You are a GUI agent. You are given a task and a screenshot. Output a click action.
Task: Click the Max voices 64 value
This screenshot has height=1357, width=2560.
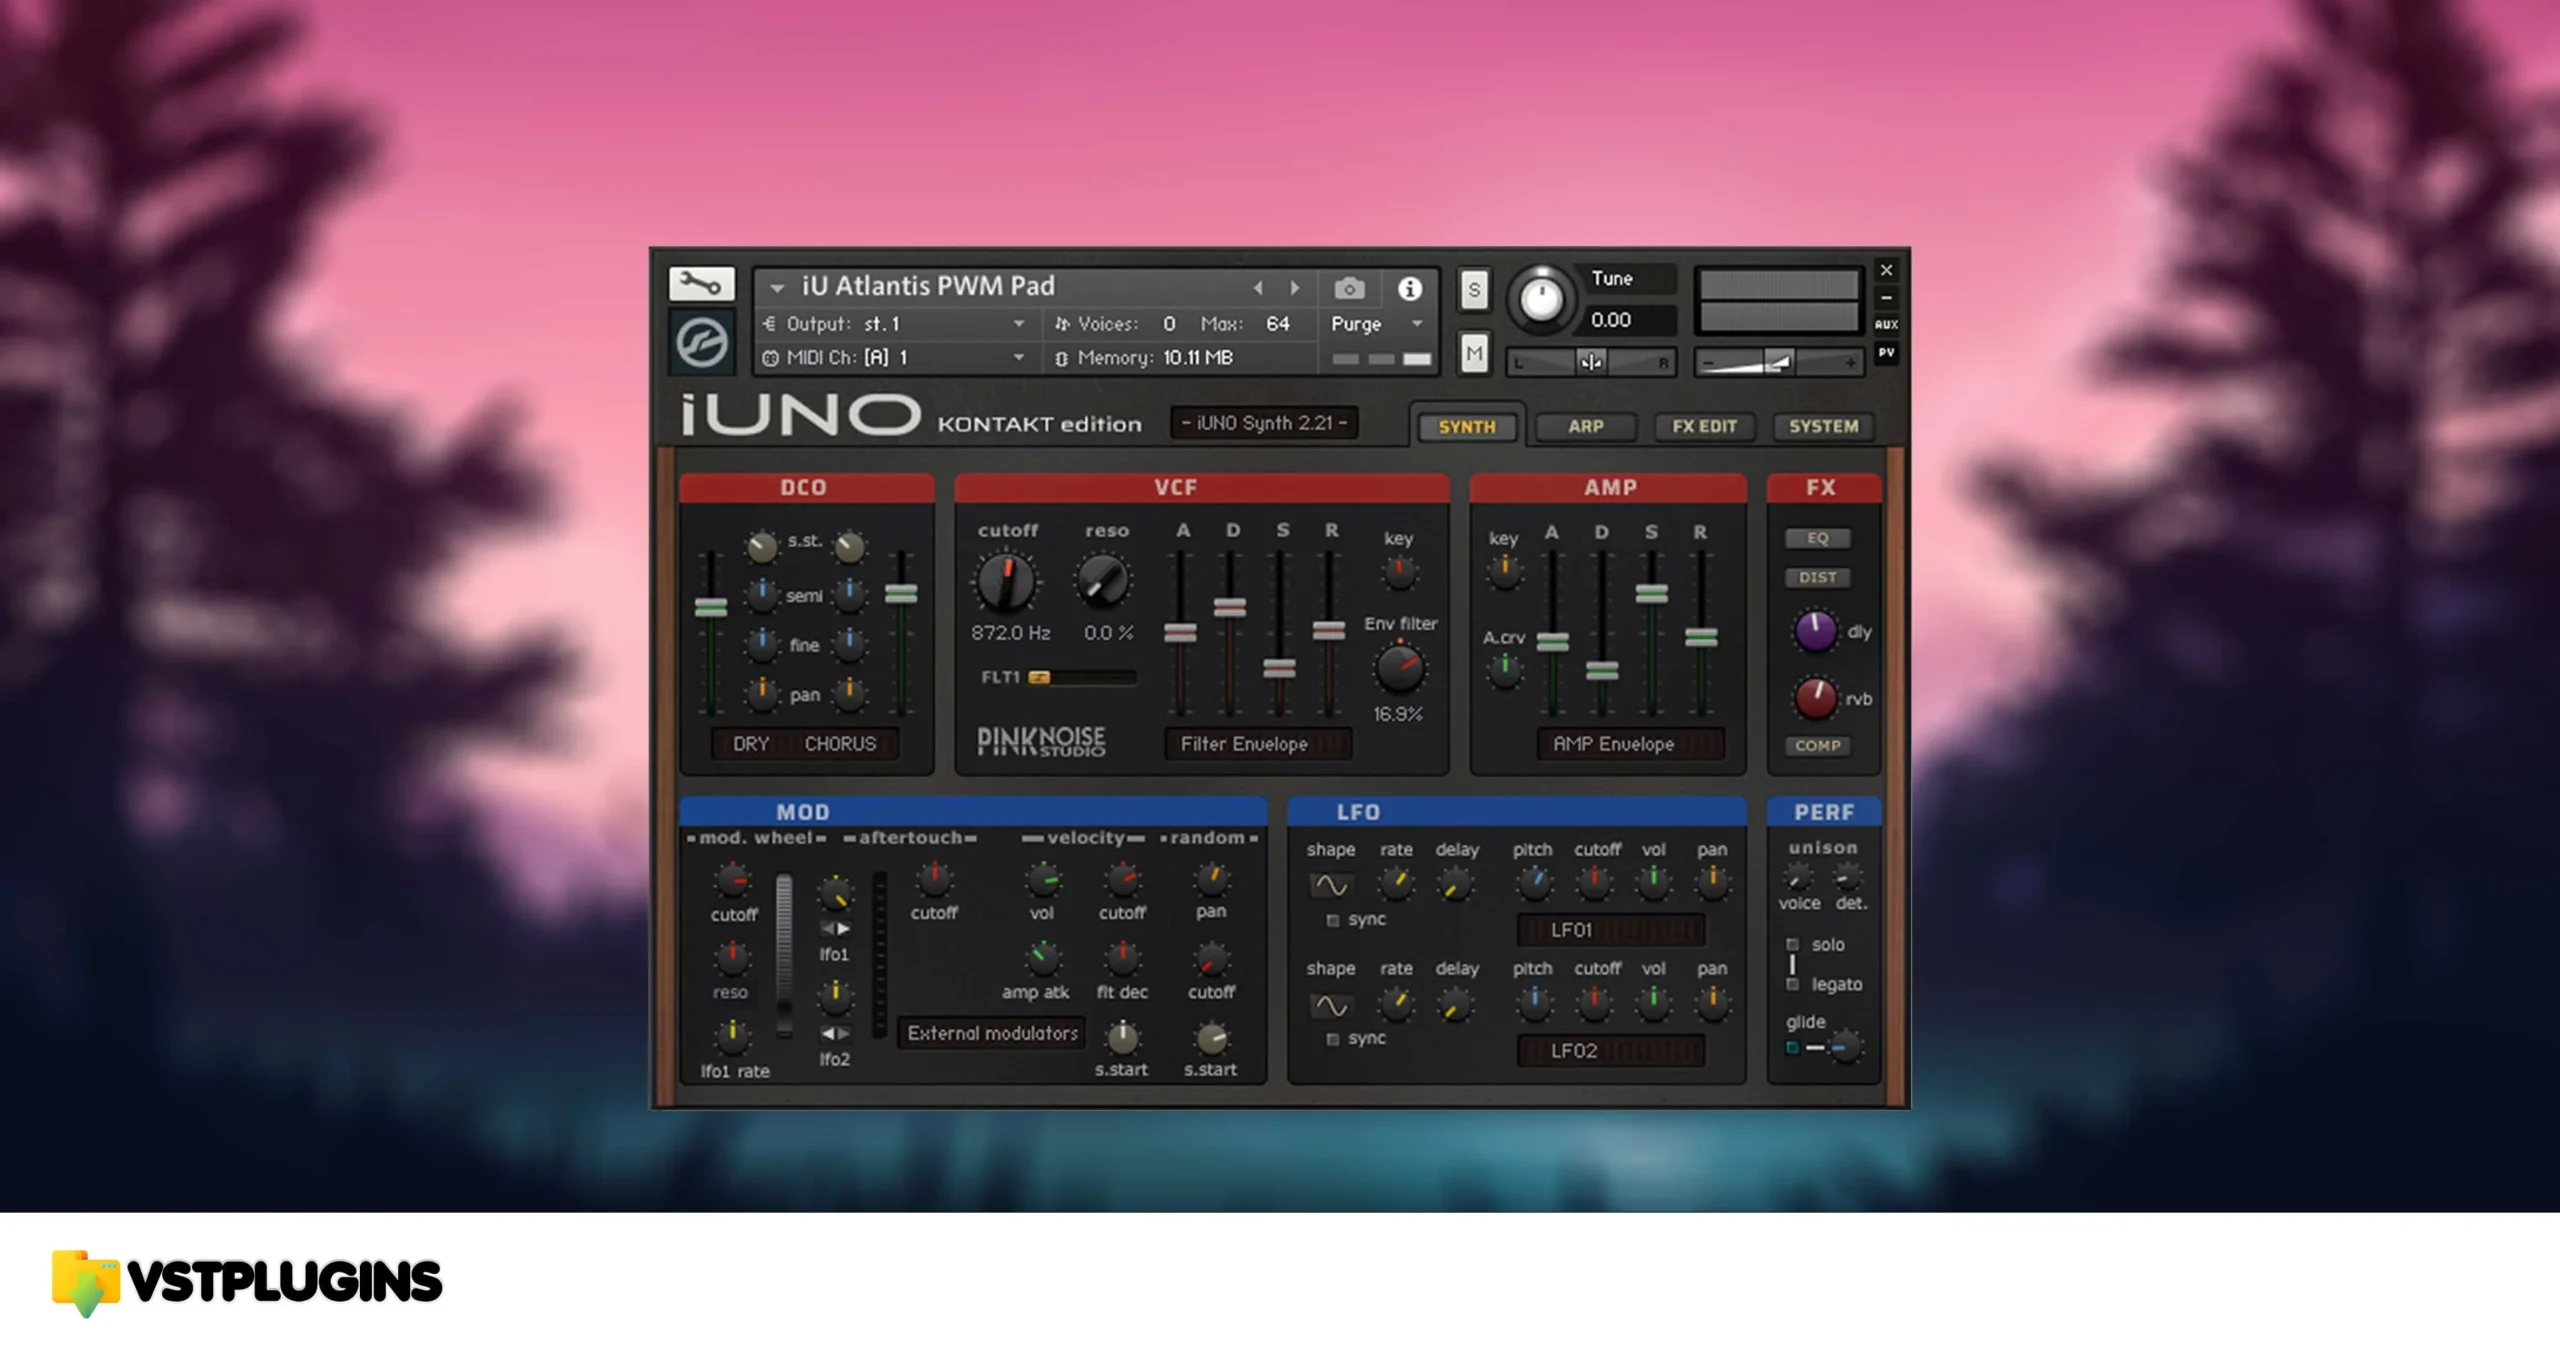coord(1277,324)
